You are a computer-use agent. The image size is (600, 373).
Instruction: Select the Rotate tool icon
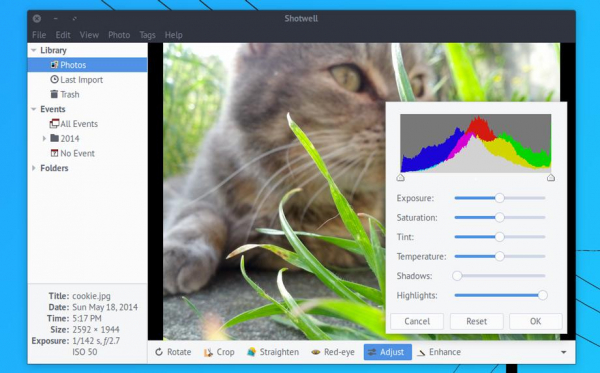click(159, 352)
